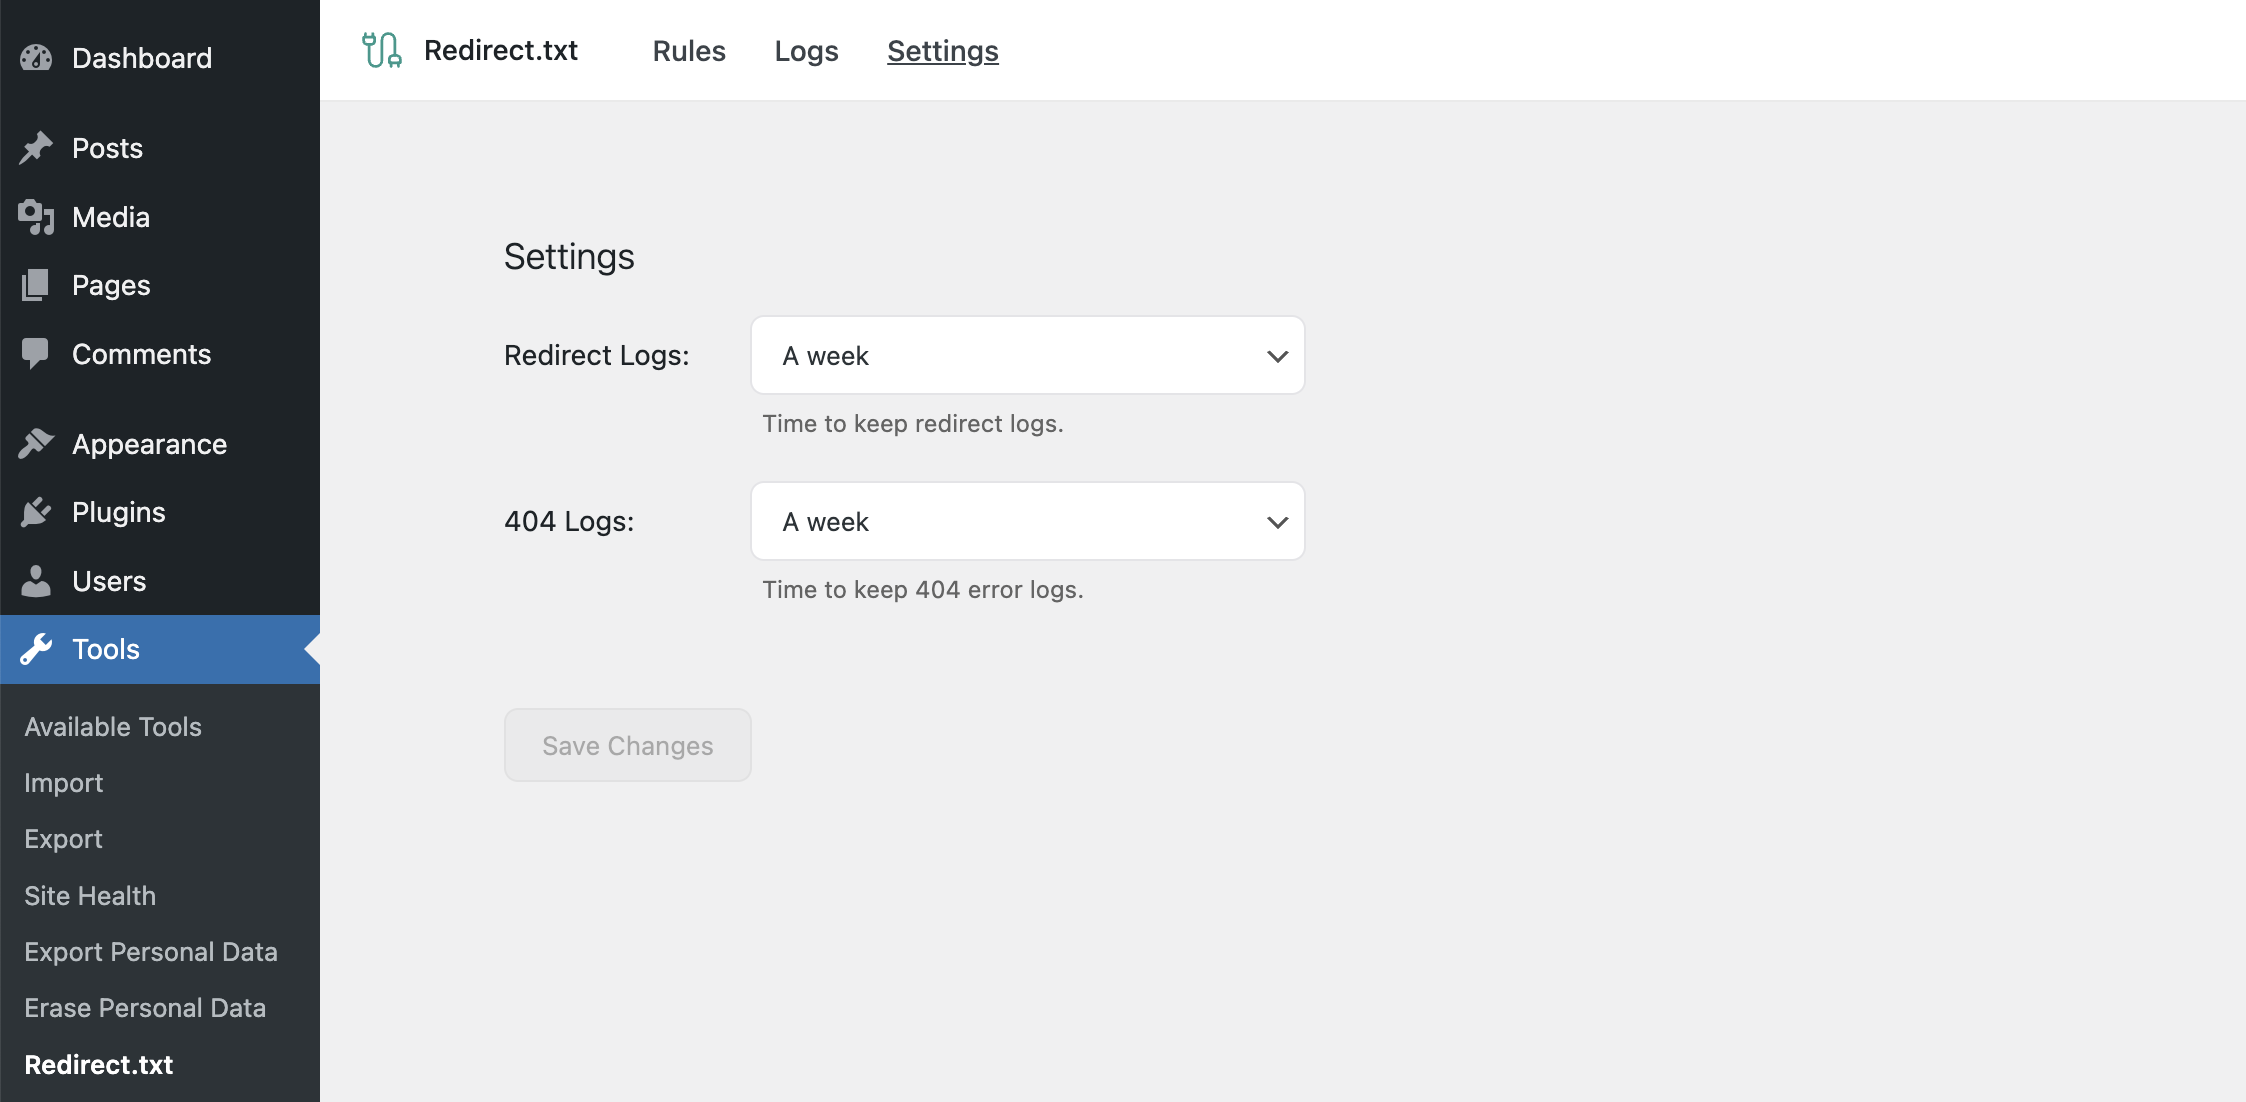This screenshot has width=2246, height=1102.
Task: Click the Export Personal Data item
Action: click(150, 950)
